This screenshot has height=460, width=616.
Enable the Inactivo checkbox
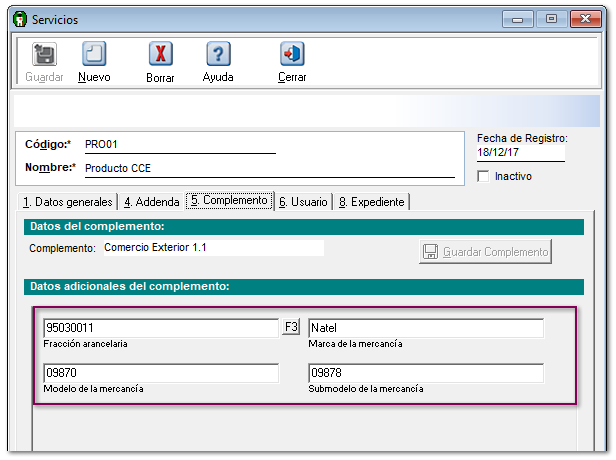(484, 176)
